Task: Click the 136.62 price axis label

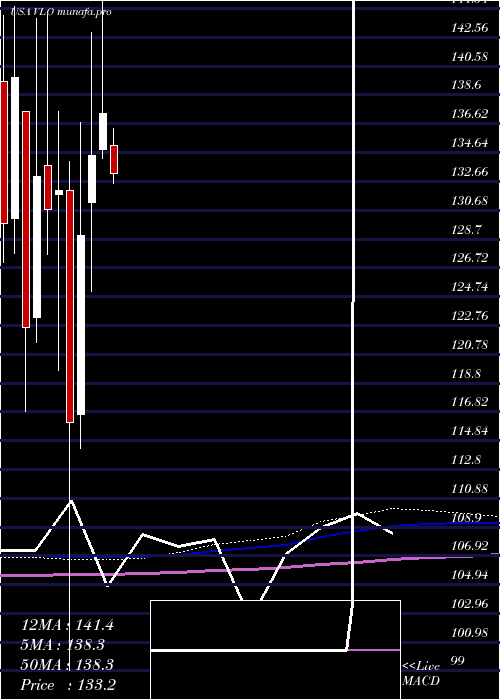Action: (x=470, y=114)
